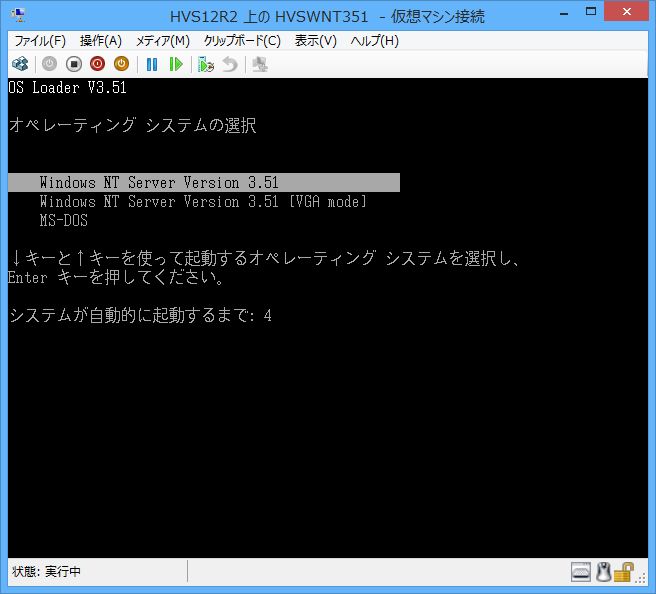Maximize the virtual machine connection window

pos(591,12)
